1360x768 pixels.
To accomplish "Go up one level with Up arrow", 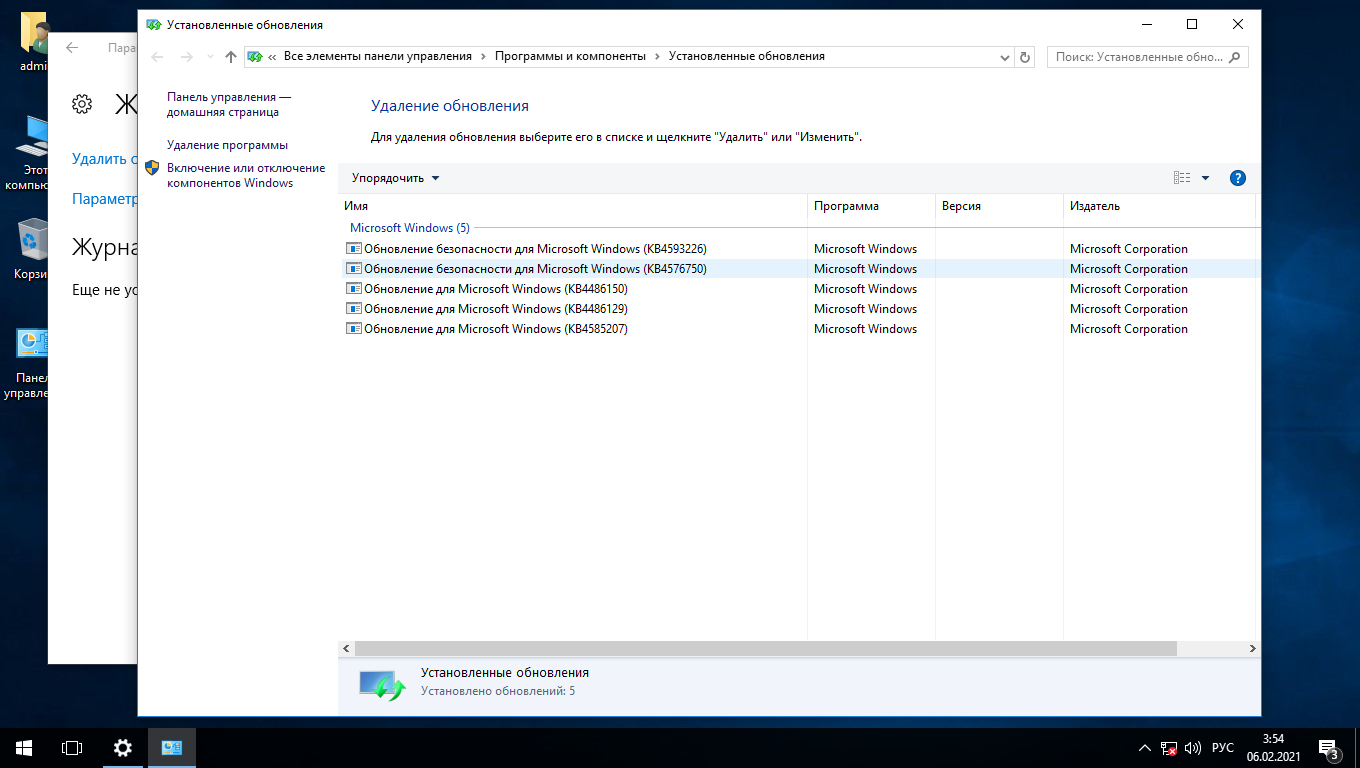I will 231,57.
